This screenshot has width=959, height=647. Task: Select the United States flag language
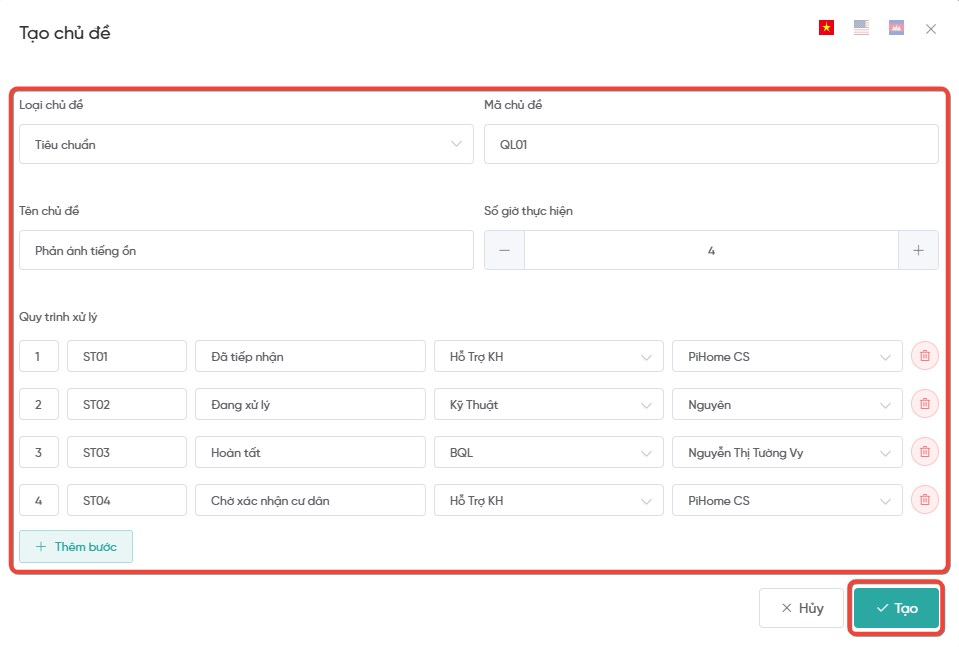(x=861, y=28)
